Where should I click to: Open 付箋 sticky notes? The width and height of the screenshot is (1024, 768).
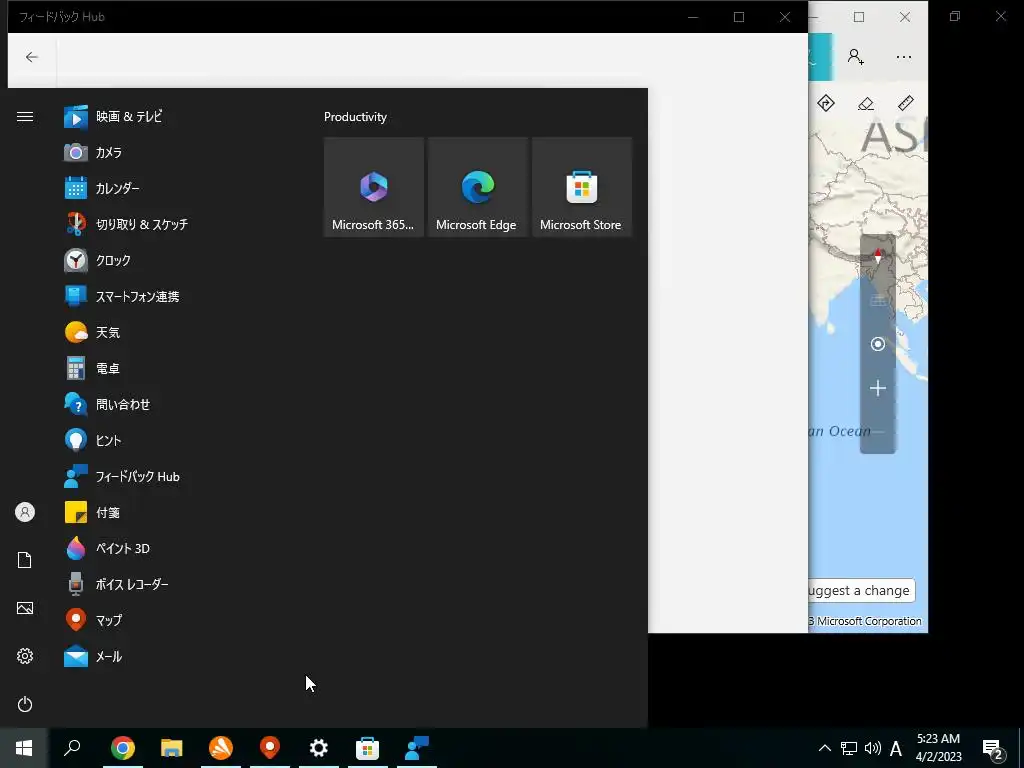pos(176,513)
